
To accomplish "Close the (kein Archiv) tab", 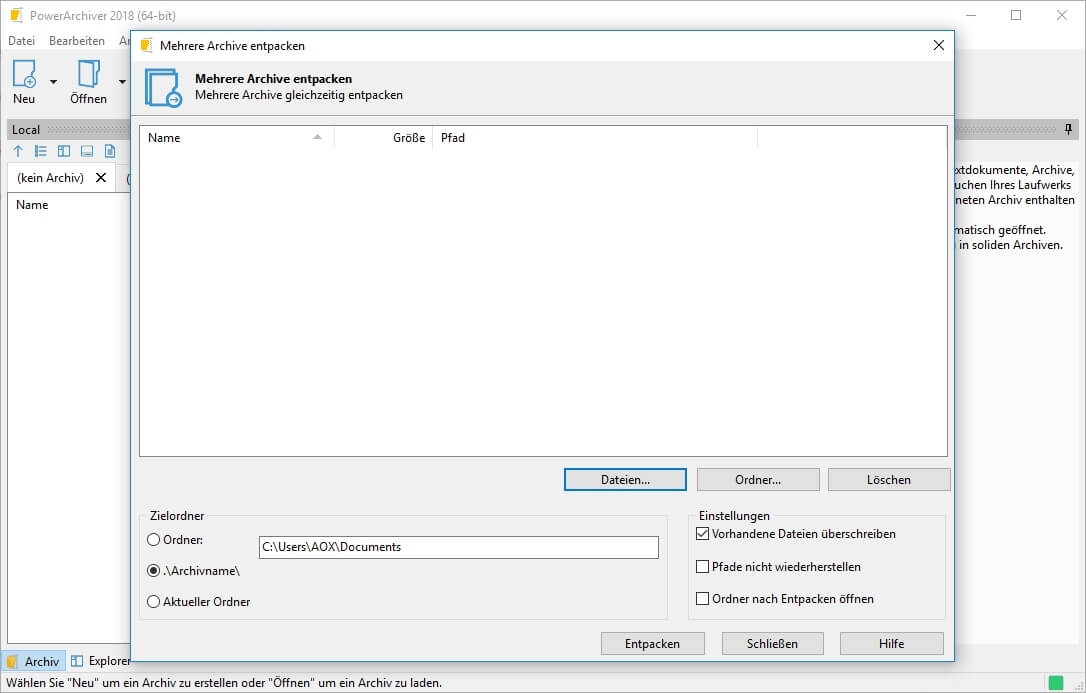I will 101,178.
